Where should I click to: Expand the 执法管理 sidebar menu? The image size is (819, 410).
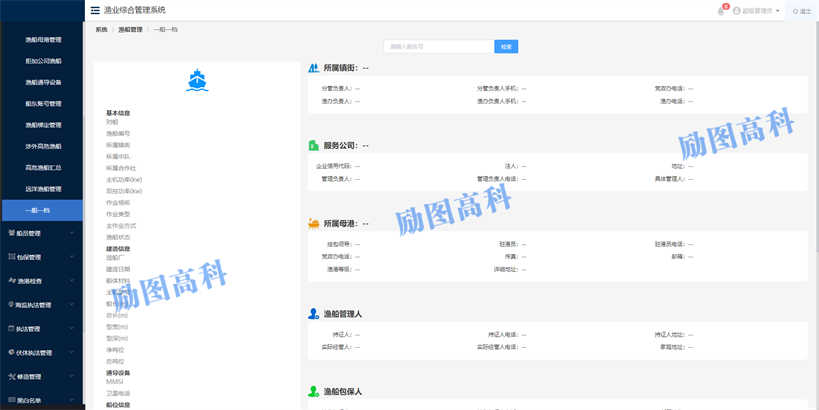click(42, 329)
